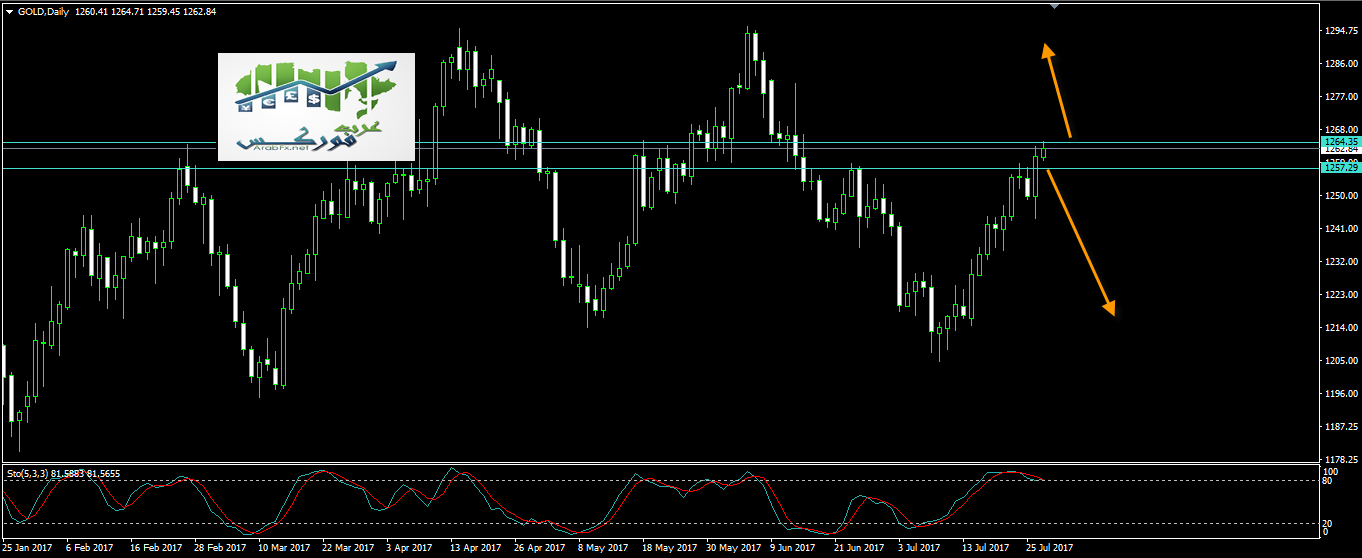The width and height of the screenshot is (1362, 558).
Task: Click the 26 Apr 2017 date label
Action: (540, 548)
